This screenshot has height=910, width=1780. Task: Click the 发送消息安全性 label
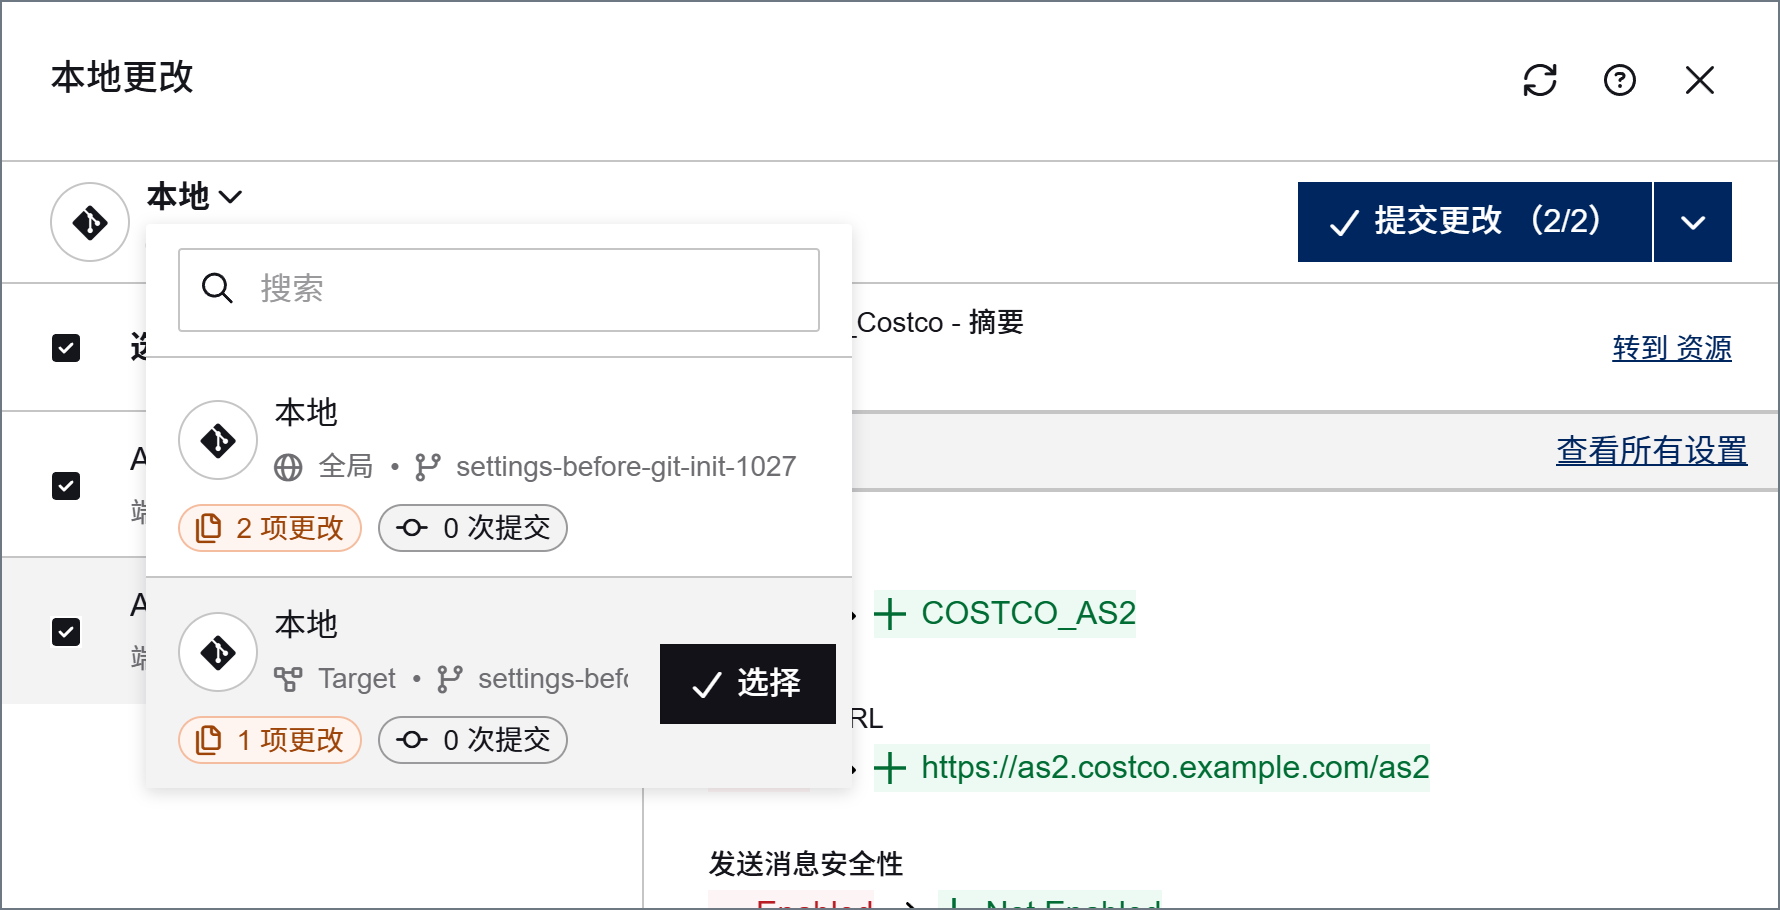[x=806, y=863]
